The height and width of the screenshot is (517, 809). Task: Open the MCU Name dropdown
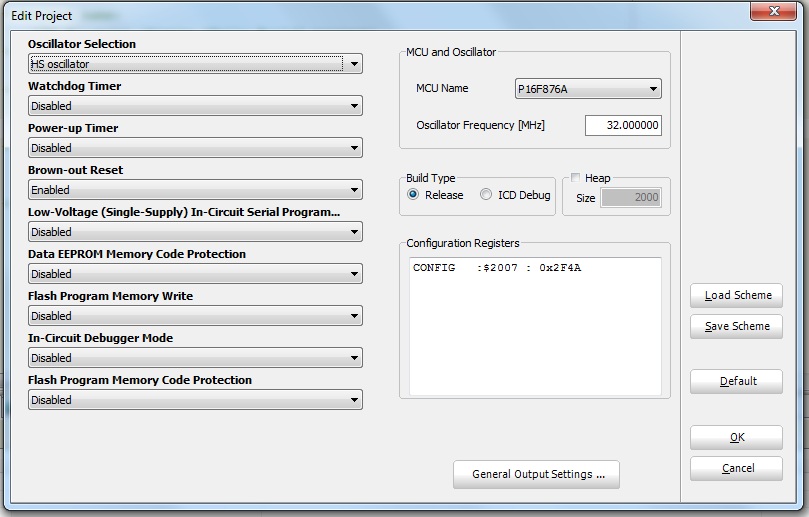click(588, 89)
